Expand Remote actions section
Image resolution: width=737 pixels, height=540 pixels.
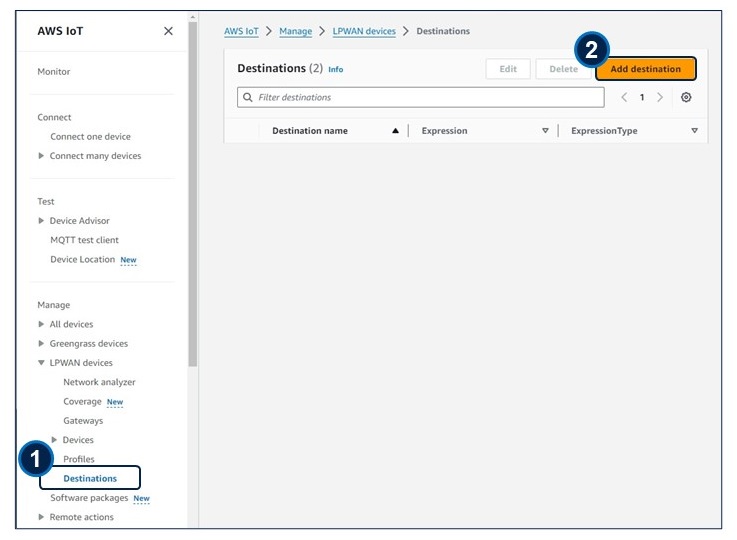click(x=41, y=517)
